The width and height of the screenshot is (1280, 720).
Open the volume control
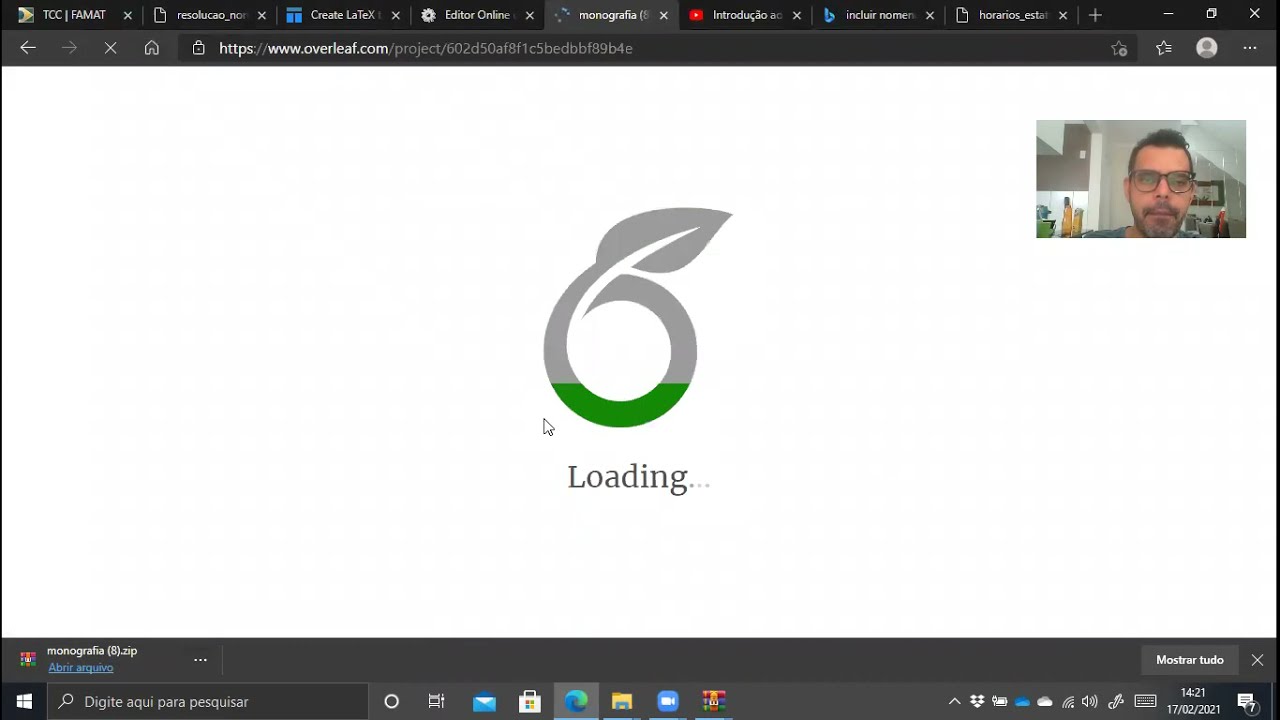pyautogui.click(x=1090, y=701)
